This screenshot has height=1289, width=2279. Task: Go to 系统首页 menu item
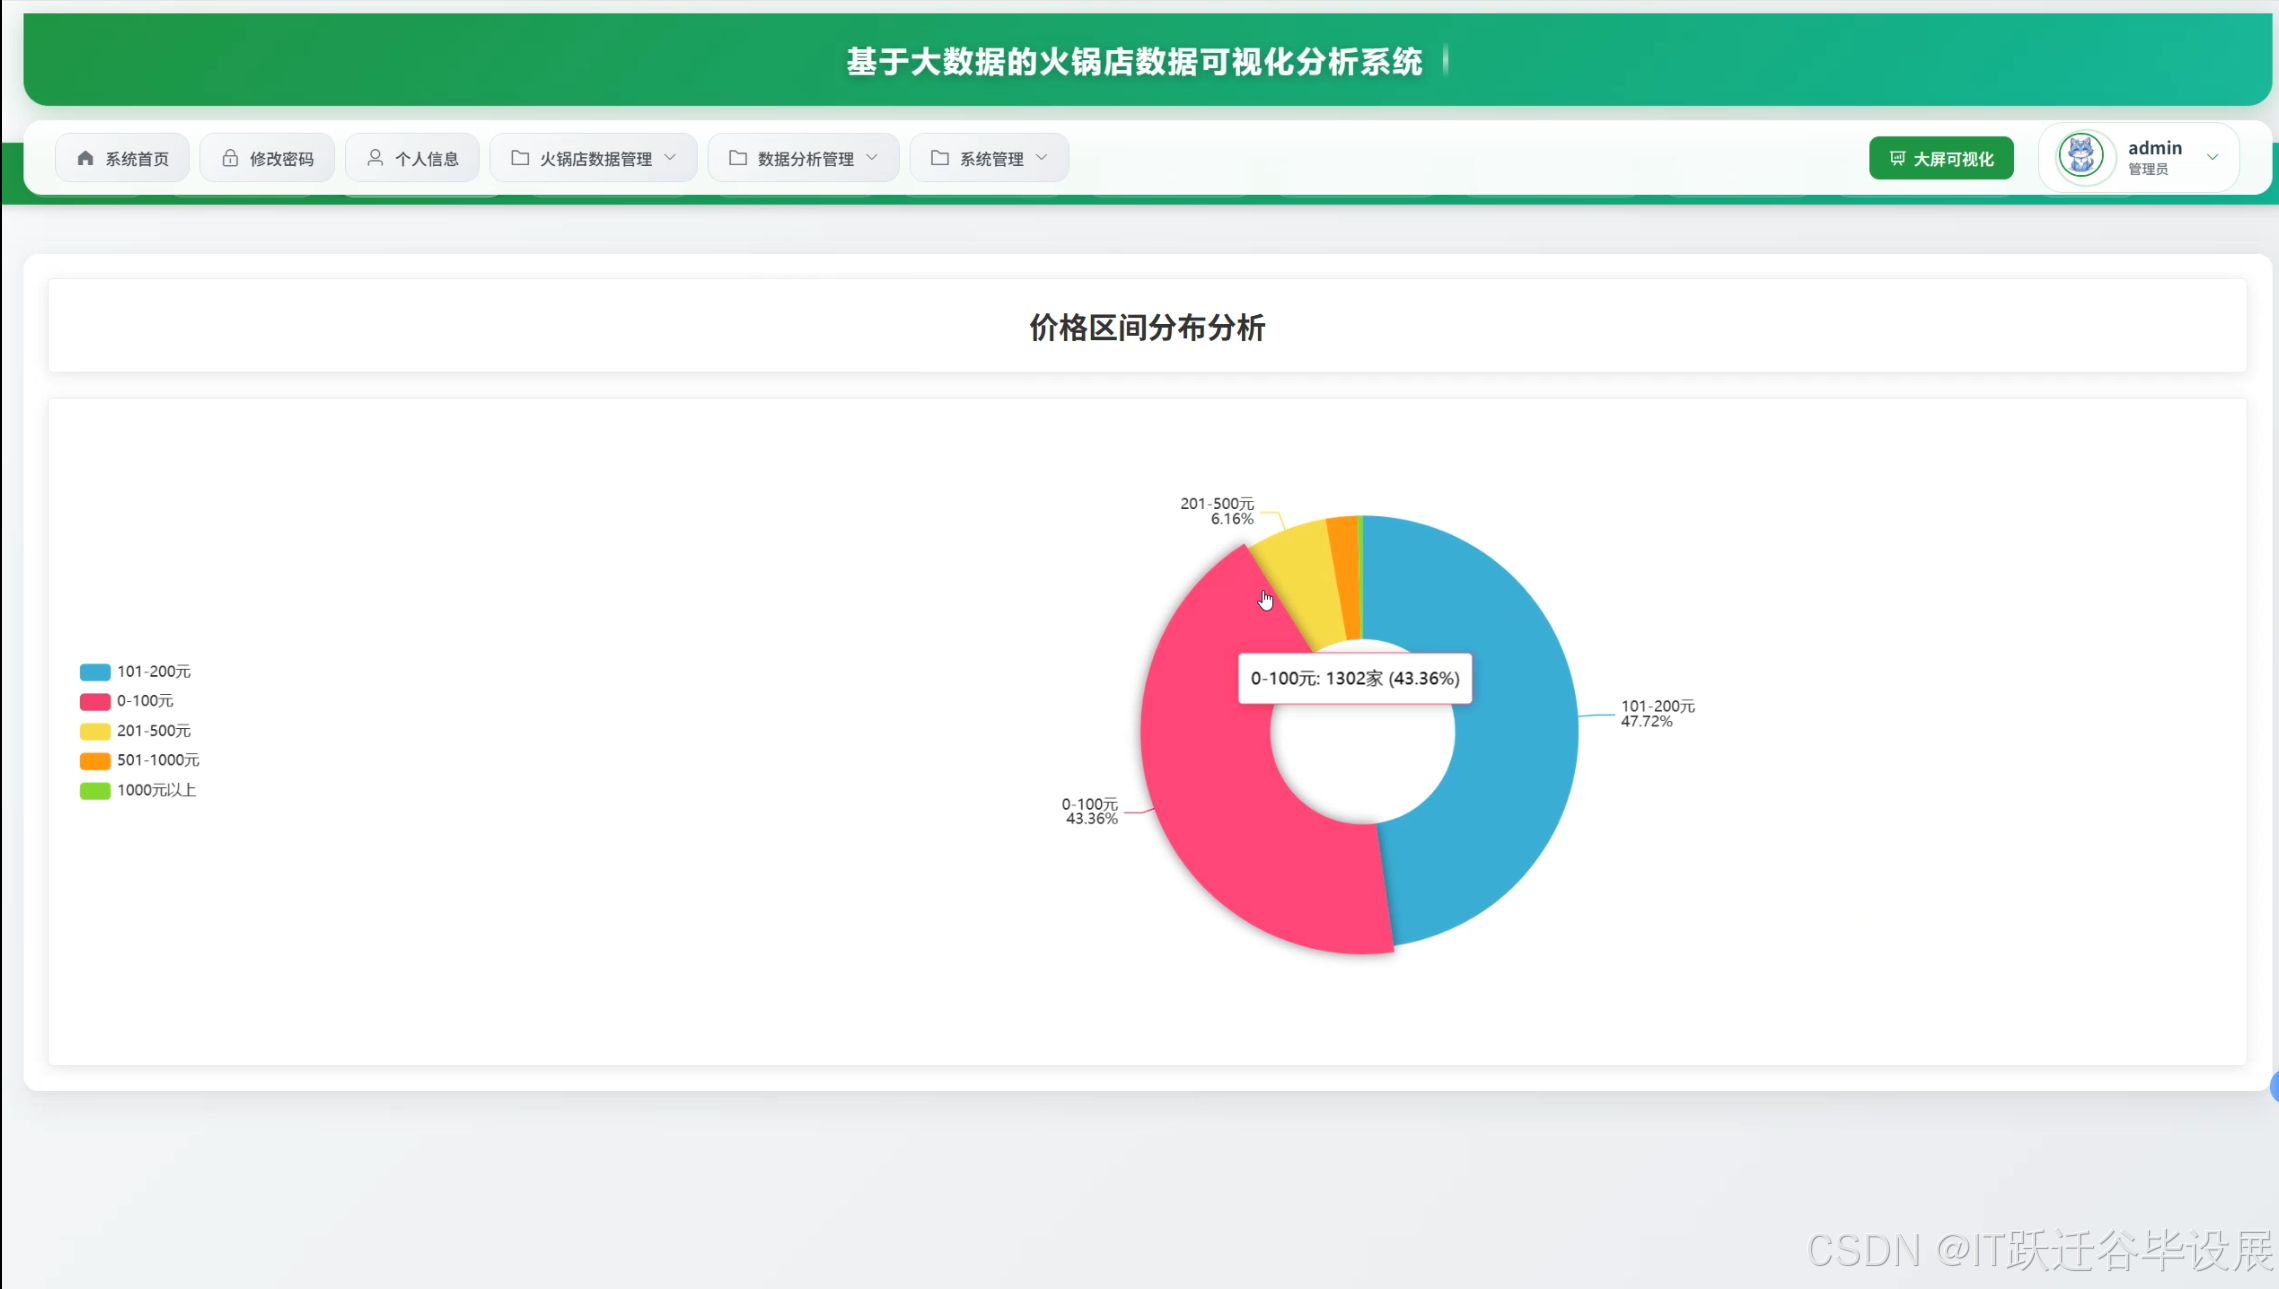(x=122, y=158)
